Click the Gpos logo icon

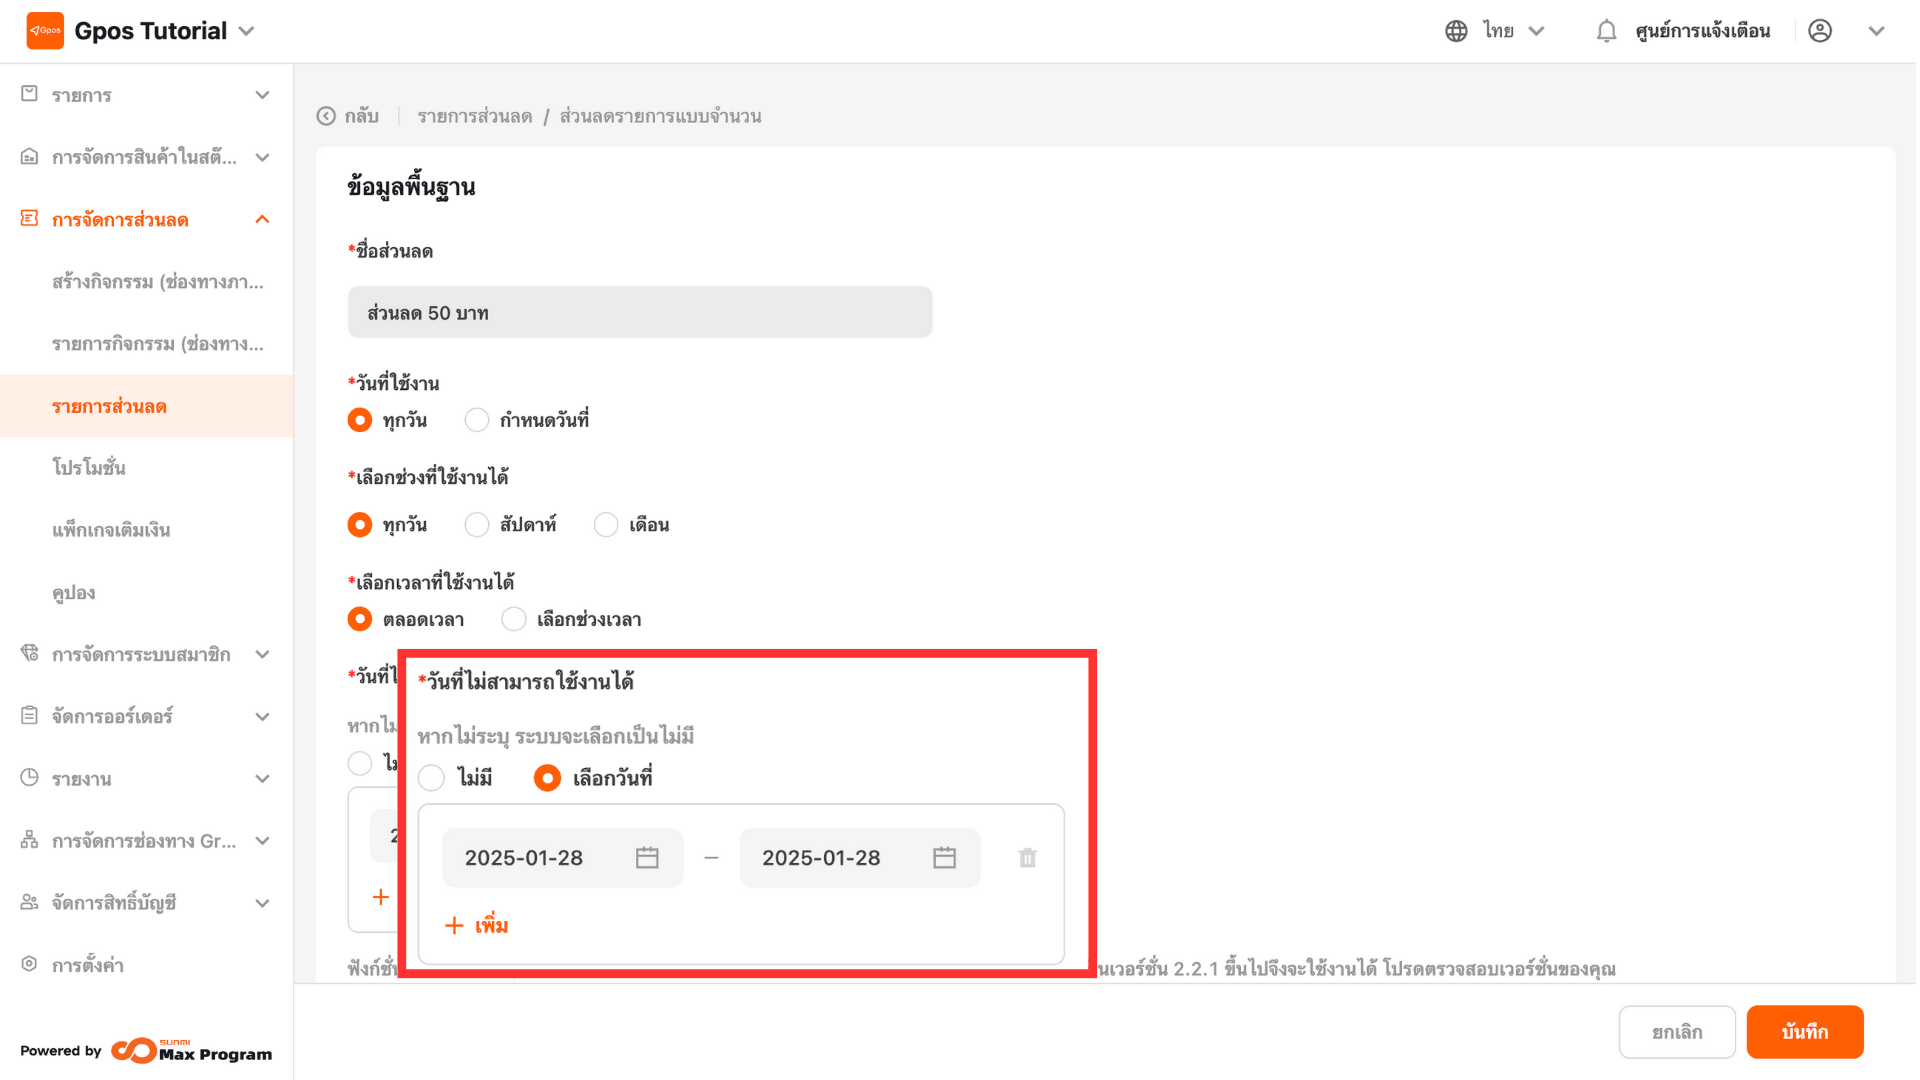(45, 31)
